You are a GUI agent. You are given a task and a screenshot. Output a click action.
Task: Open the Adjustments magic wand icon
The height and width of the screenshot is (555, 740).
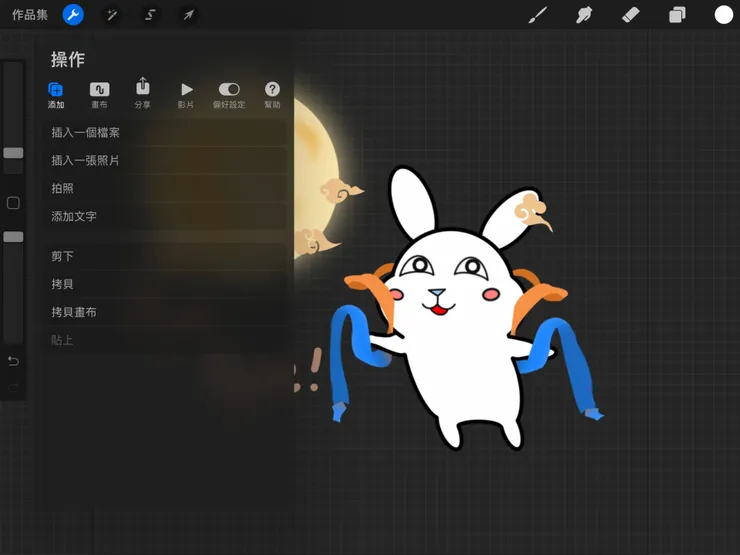111,15
